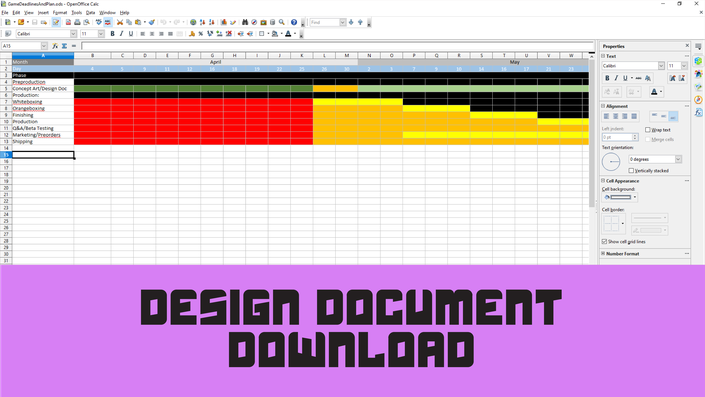Click the Print icon in main toolbar
The image size is (705, 397).
coord(77,22)
